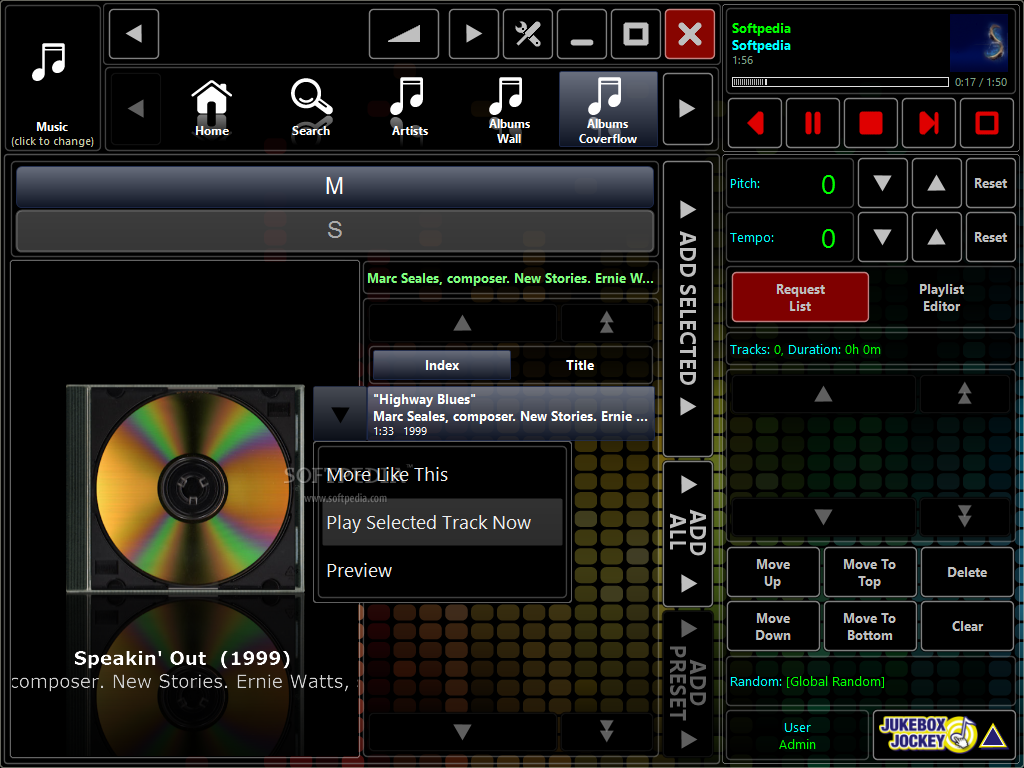Click Move Up button

(773, 573)
